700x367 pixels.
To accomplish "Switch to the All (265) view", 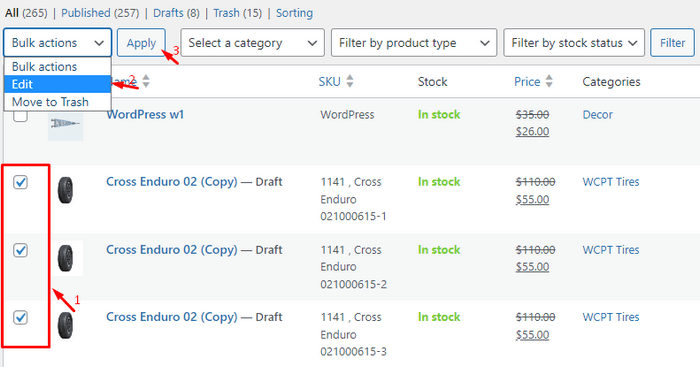I will [x=26, y=13].
